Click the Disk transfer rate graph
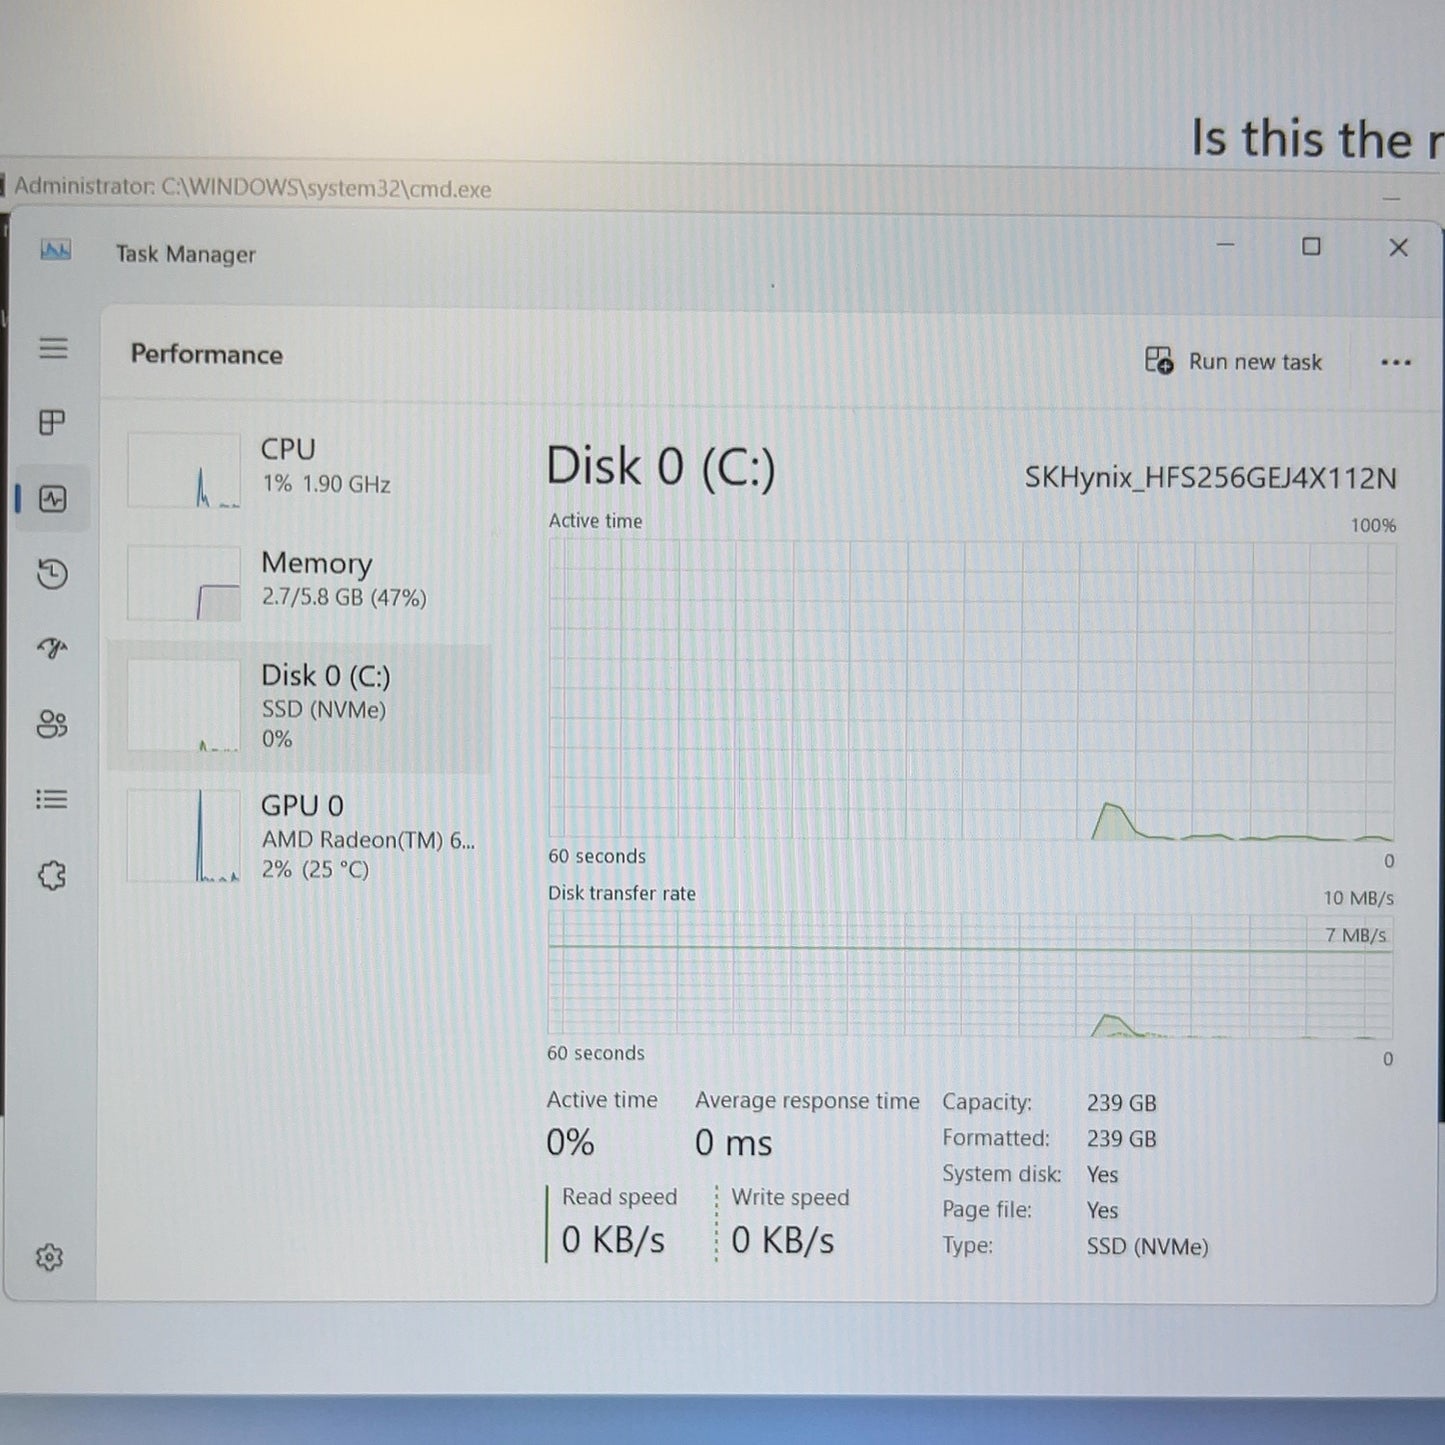 pyautogui.click(x=970, y=975)
